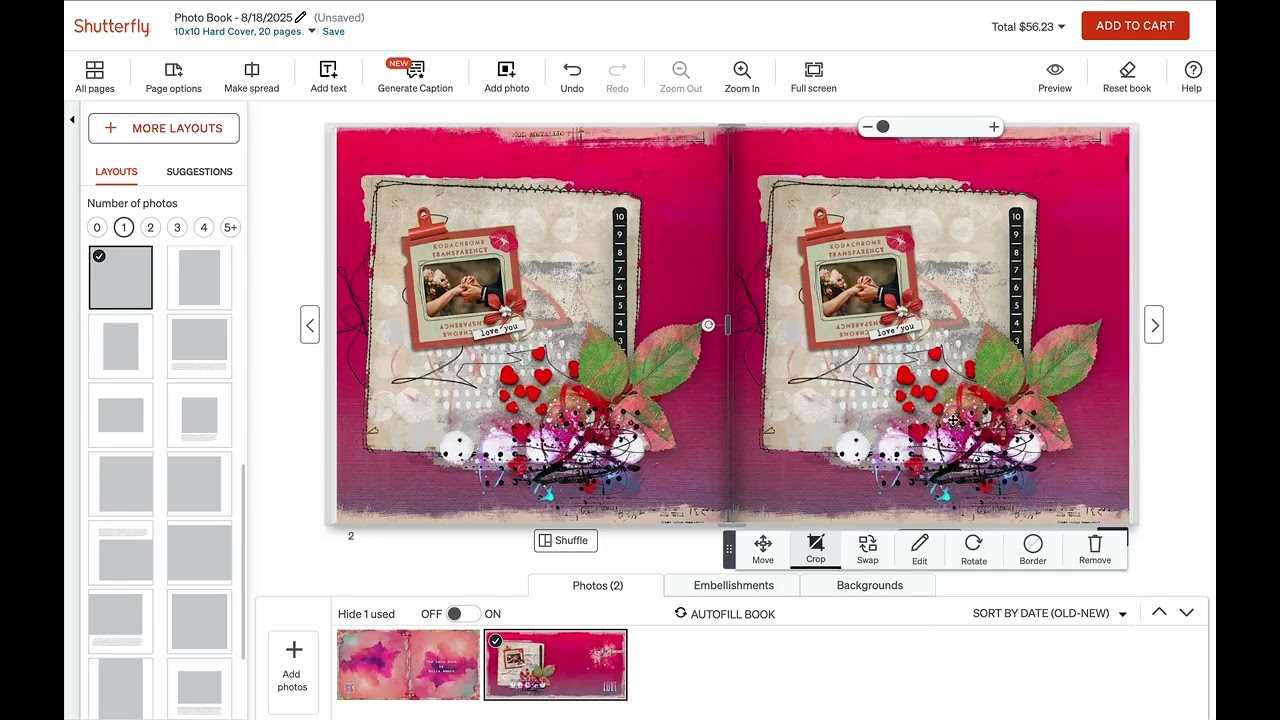
Task: Open Generate Caption tool
Action: 415,76
